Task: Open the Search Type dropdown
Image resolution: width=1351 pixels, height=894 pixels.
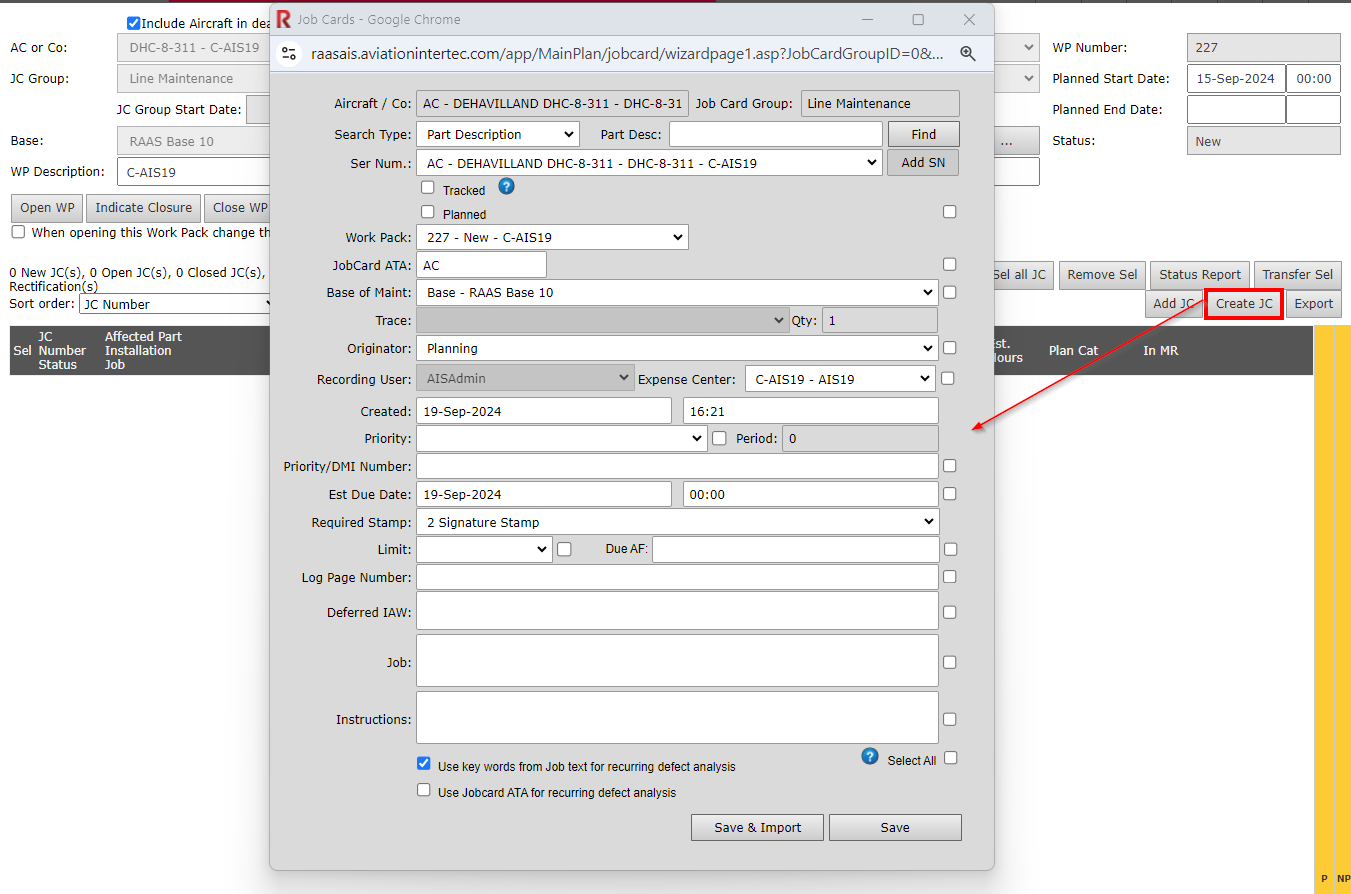Action: (498, 134)
